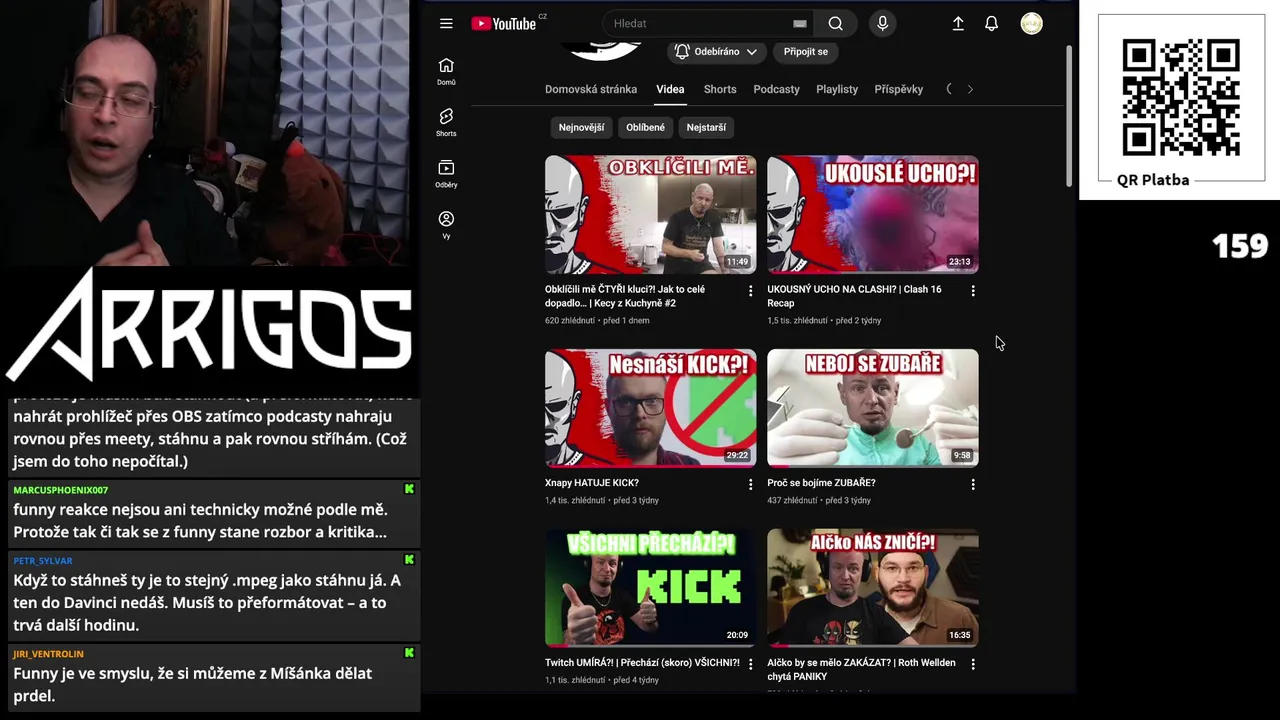Open the Podcasty tab

pos(776,89)
